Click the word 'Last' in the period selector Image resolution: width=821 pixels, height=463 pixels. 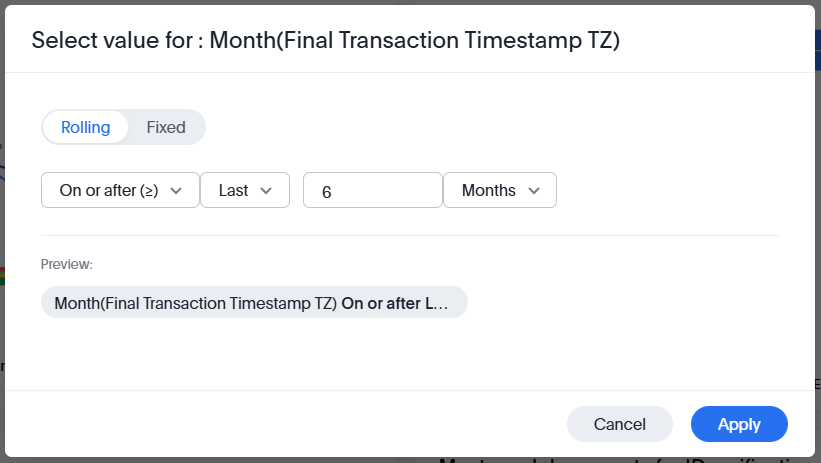(x=233, y=190)
